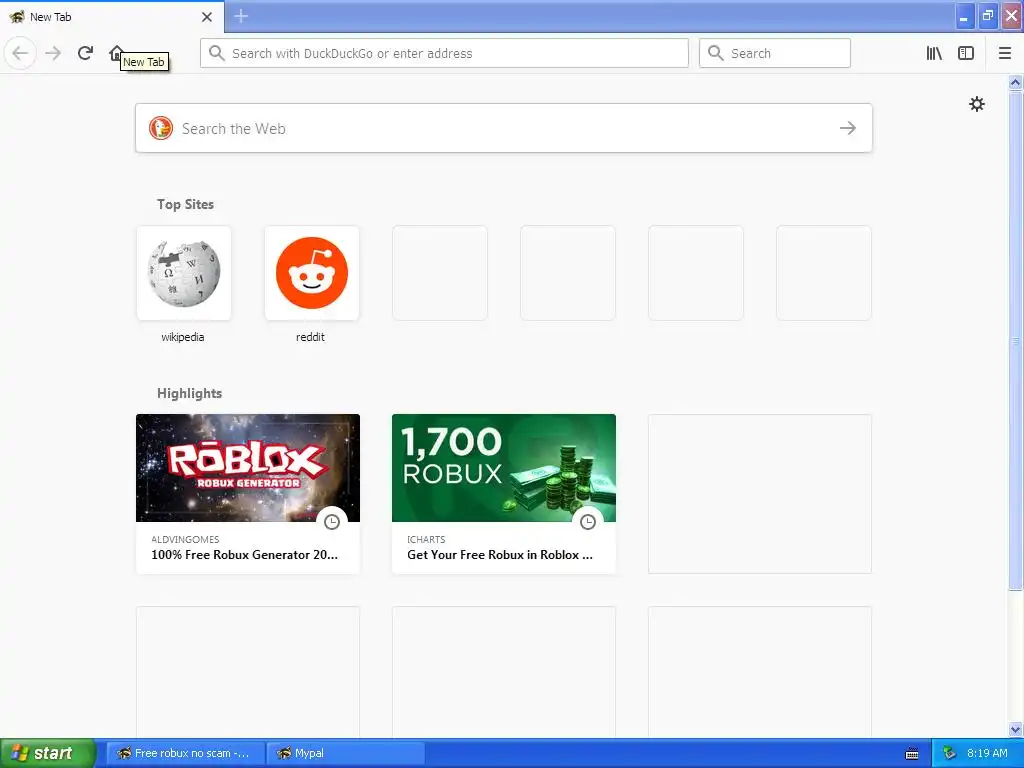Minimize the browser window
Image resolution: width=1024 pixels, height=768 pixels.
[x=964, y=16]
